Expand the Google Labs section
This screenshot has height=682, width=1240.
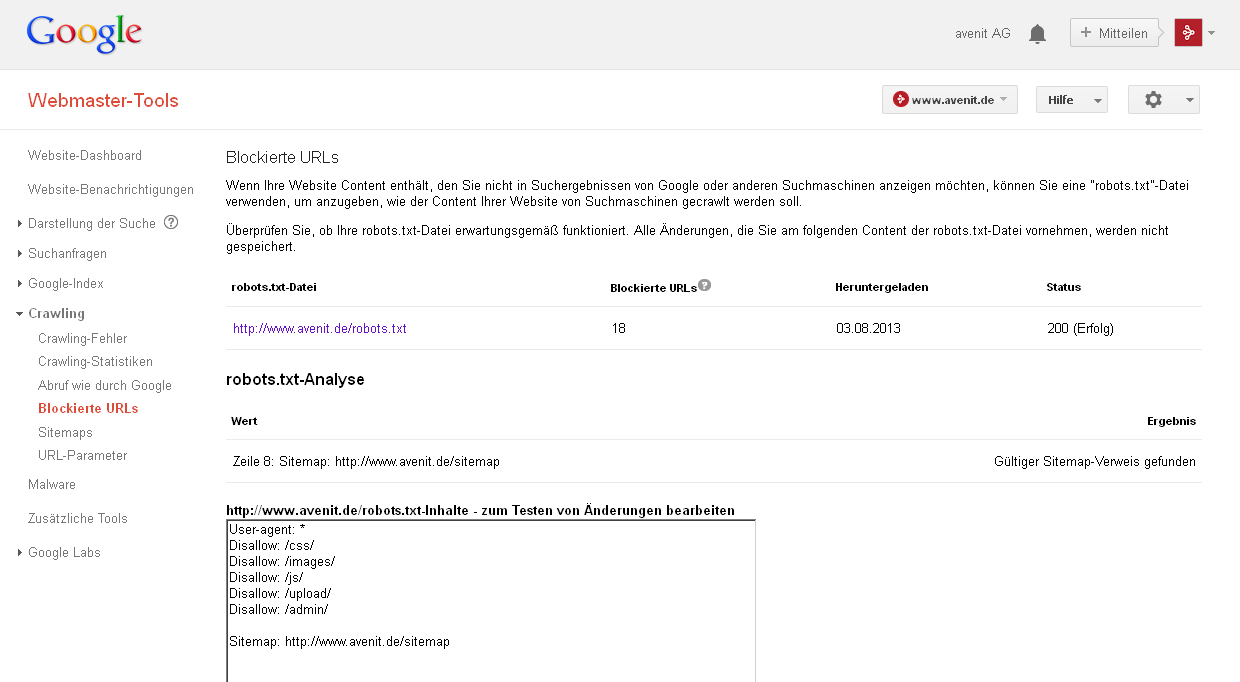(x=20, y=553)
